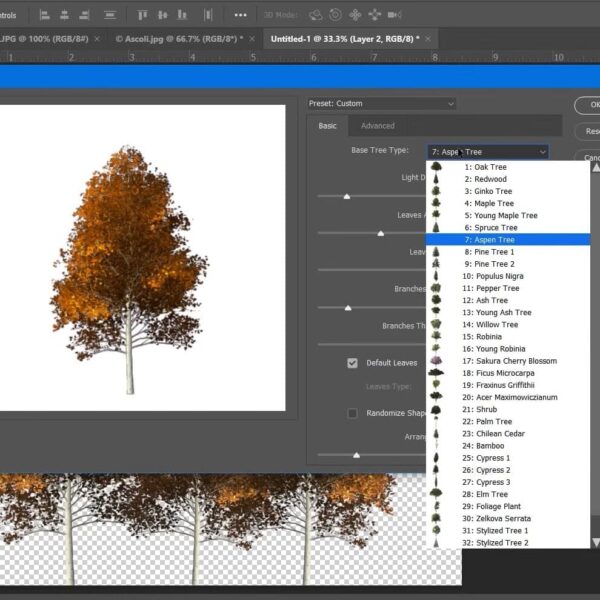The image size is (600, 600).
Task: Switch to the Advanced tab
Action: tap(378, 126)
